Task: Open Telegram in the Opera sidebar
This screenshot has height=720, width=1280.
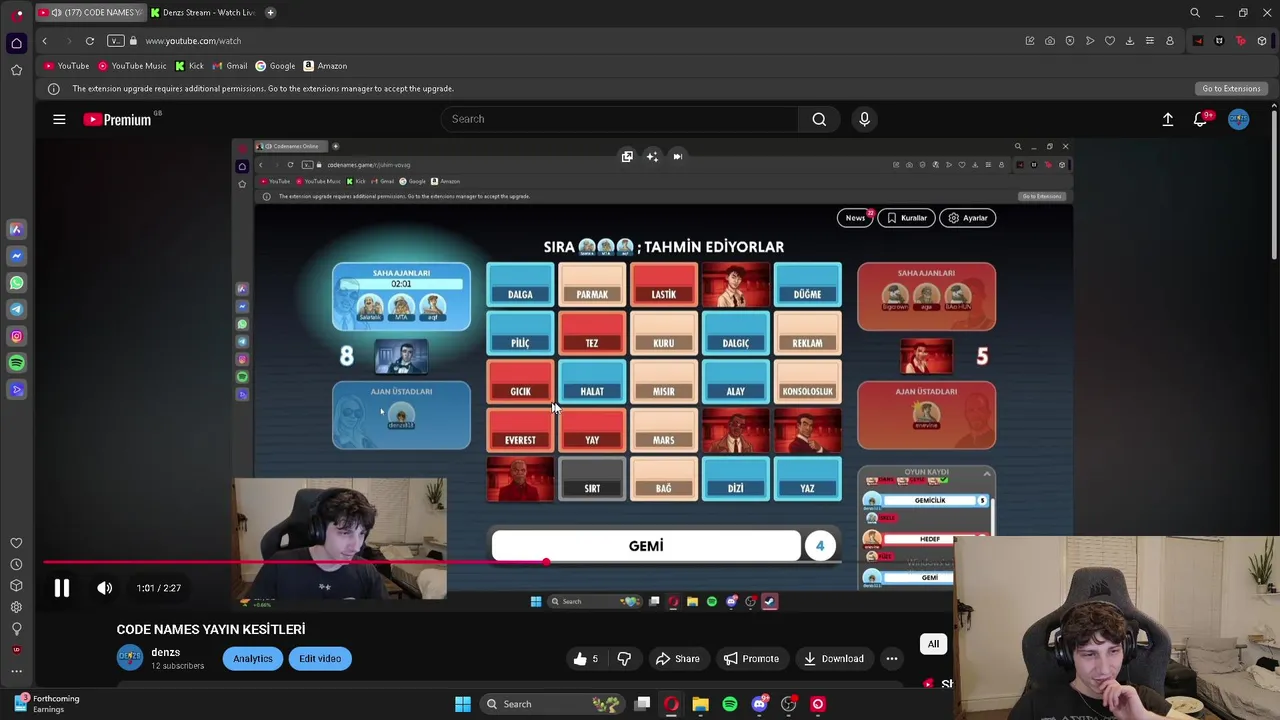Action: pos(16,310)
